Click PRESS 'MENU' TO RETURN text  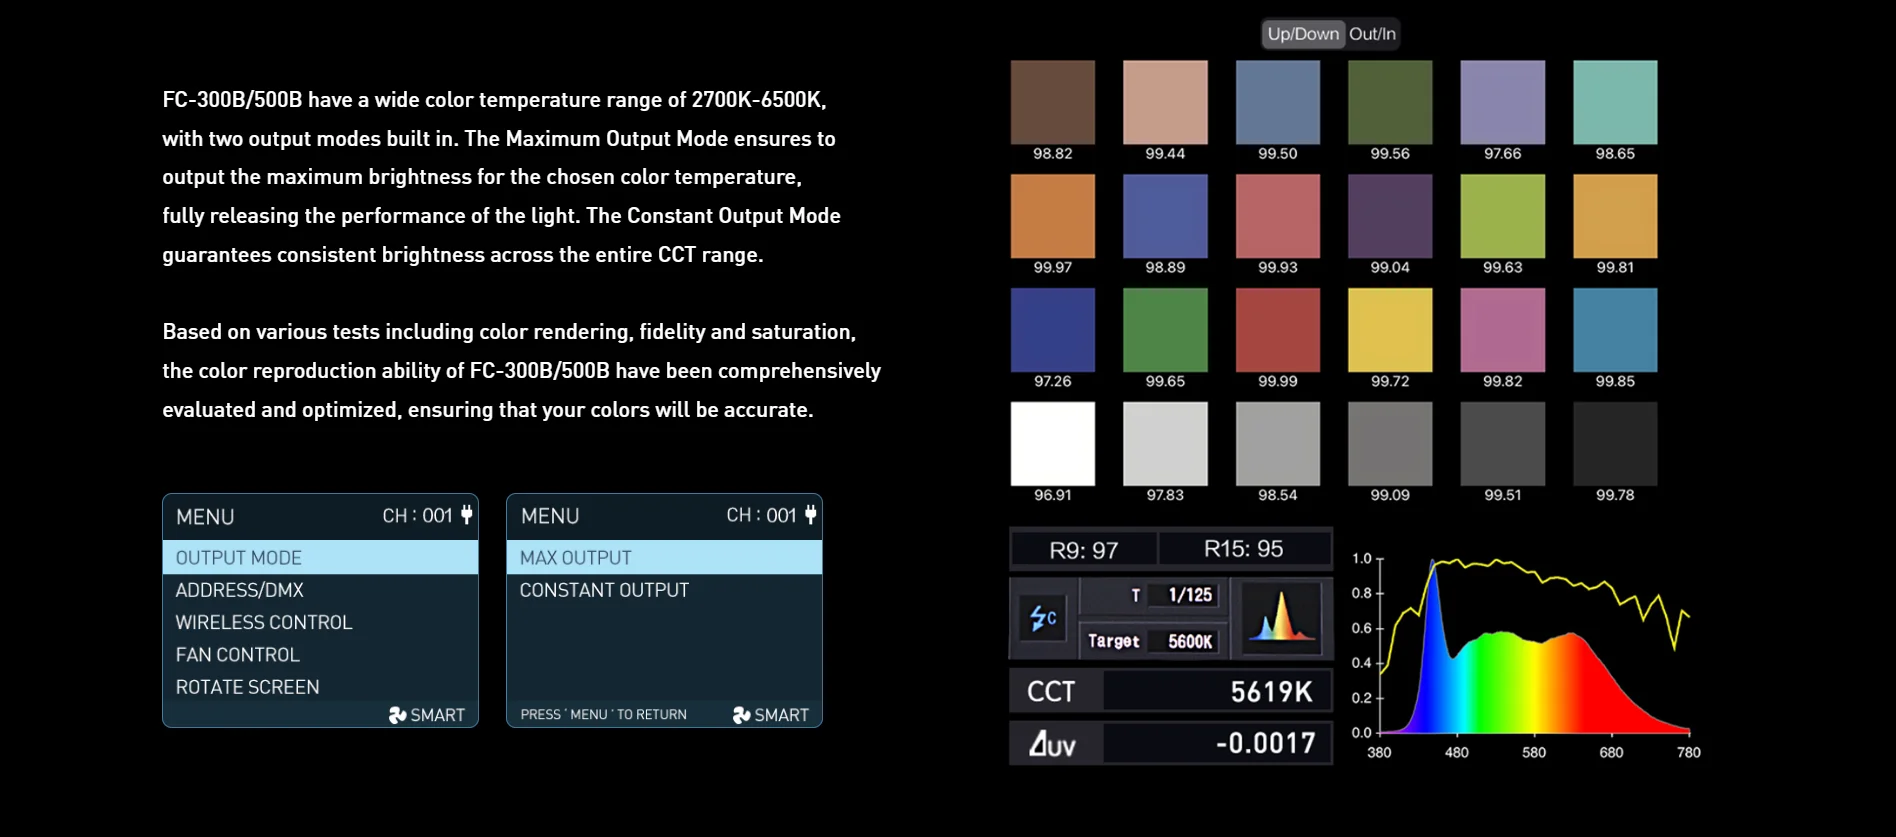click(x=603, y=715)
